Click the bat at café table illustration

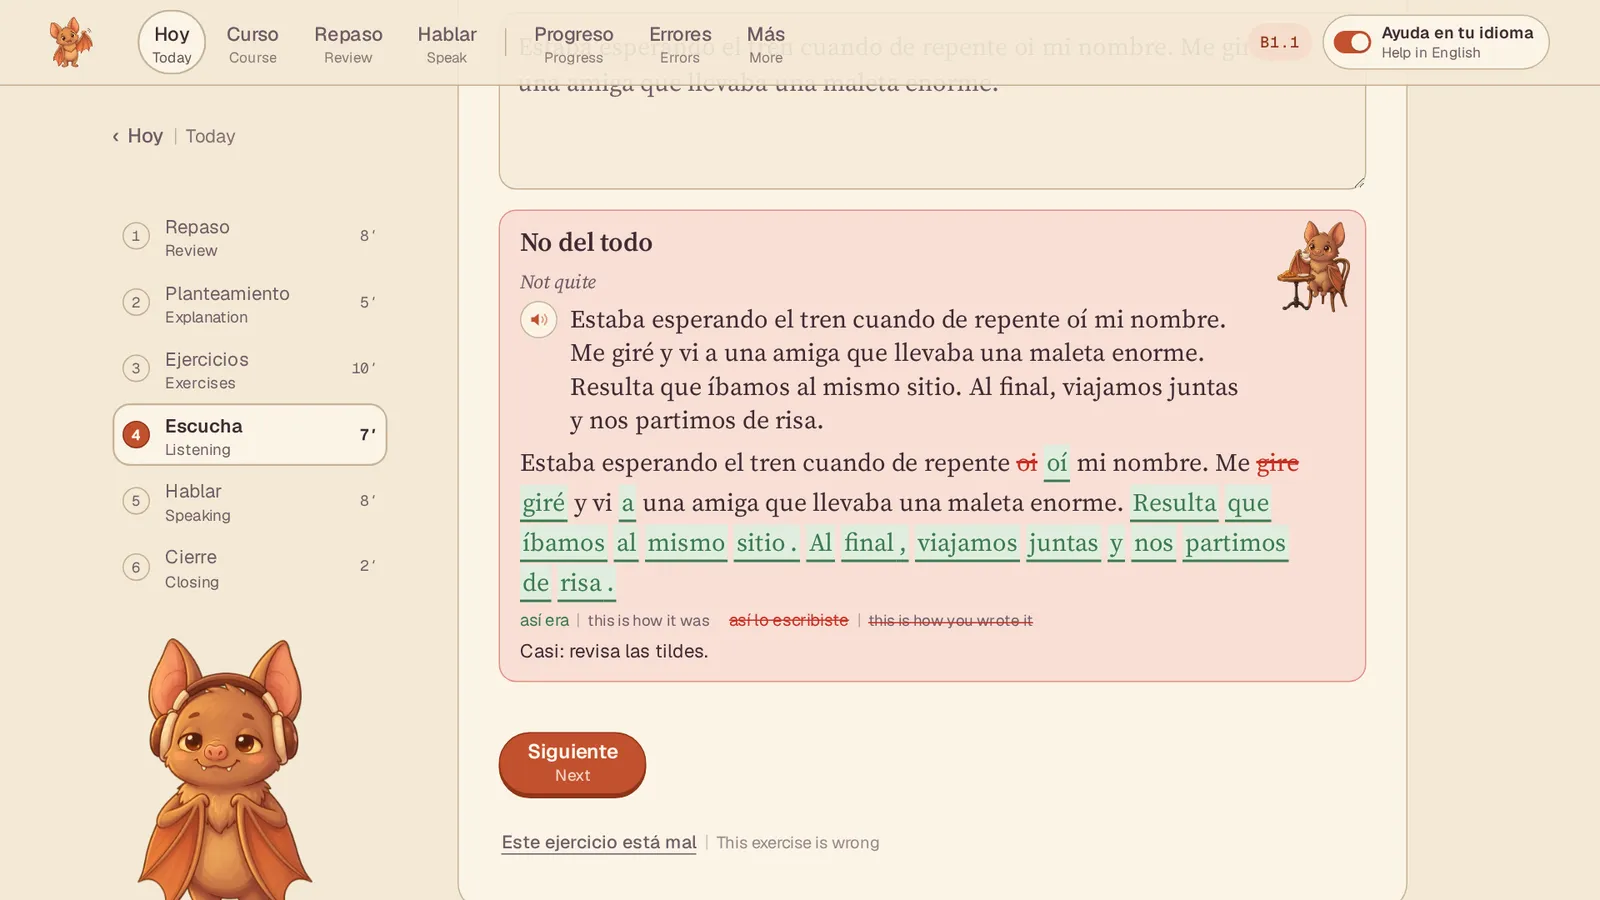pos(1314,266)
